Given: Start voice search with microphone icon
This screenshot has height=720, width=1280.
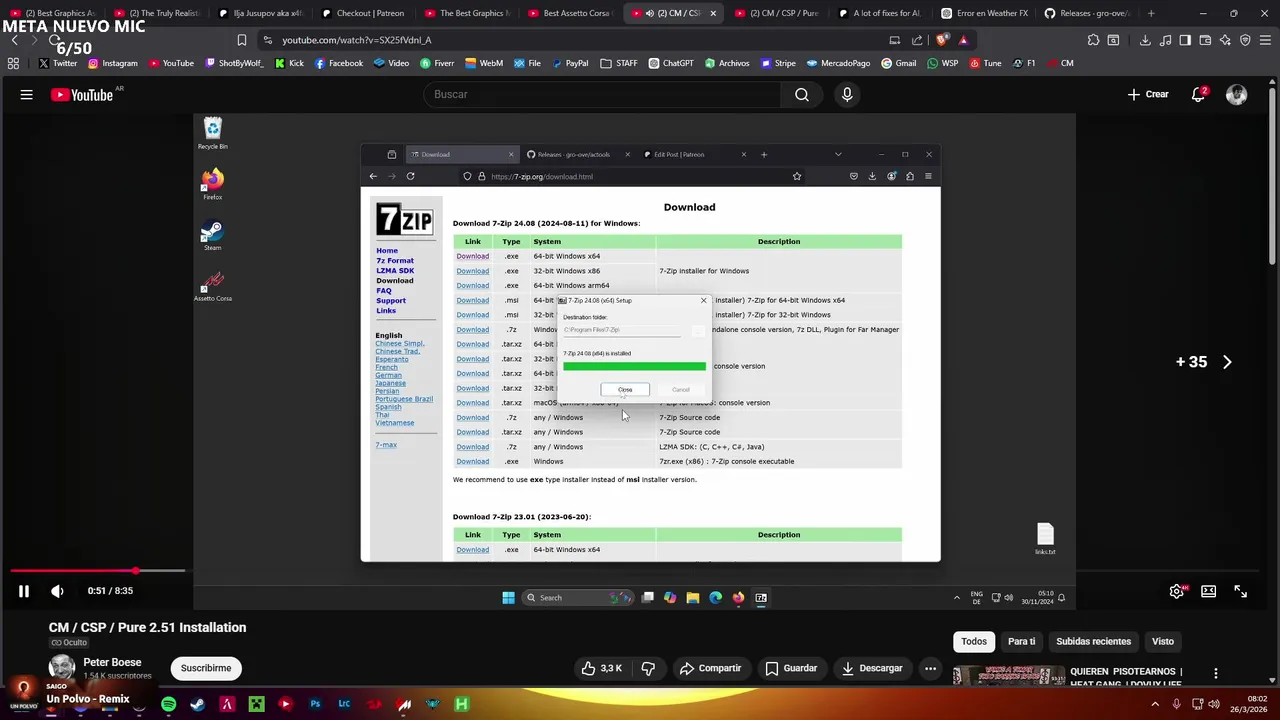Looking at the screenshot, I should pos(847,94).
